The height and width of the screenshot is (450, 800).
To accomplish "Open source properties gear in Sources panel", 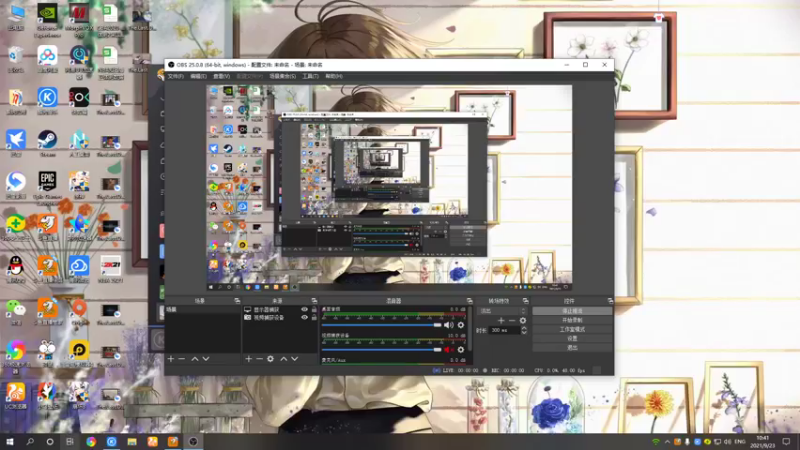I will tap(270, 359).
